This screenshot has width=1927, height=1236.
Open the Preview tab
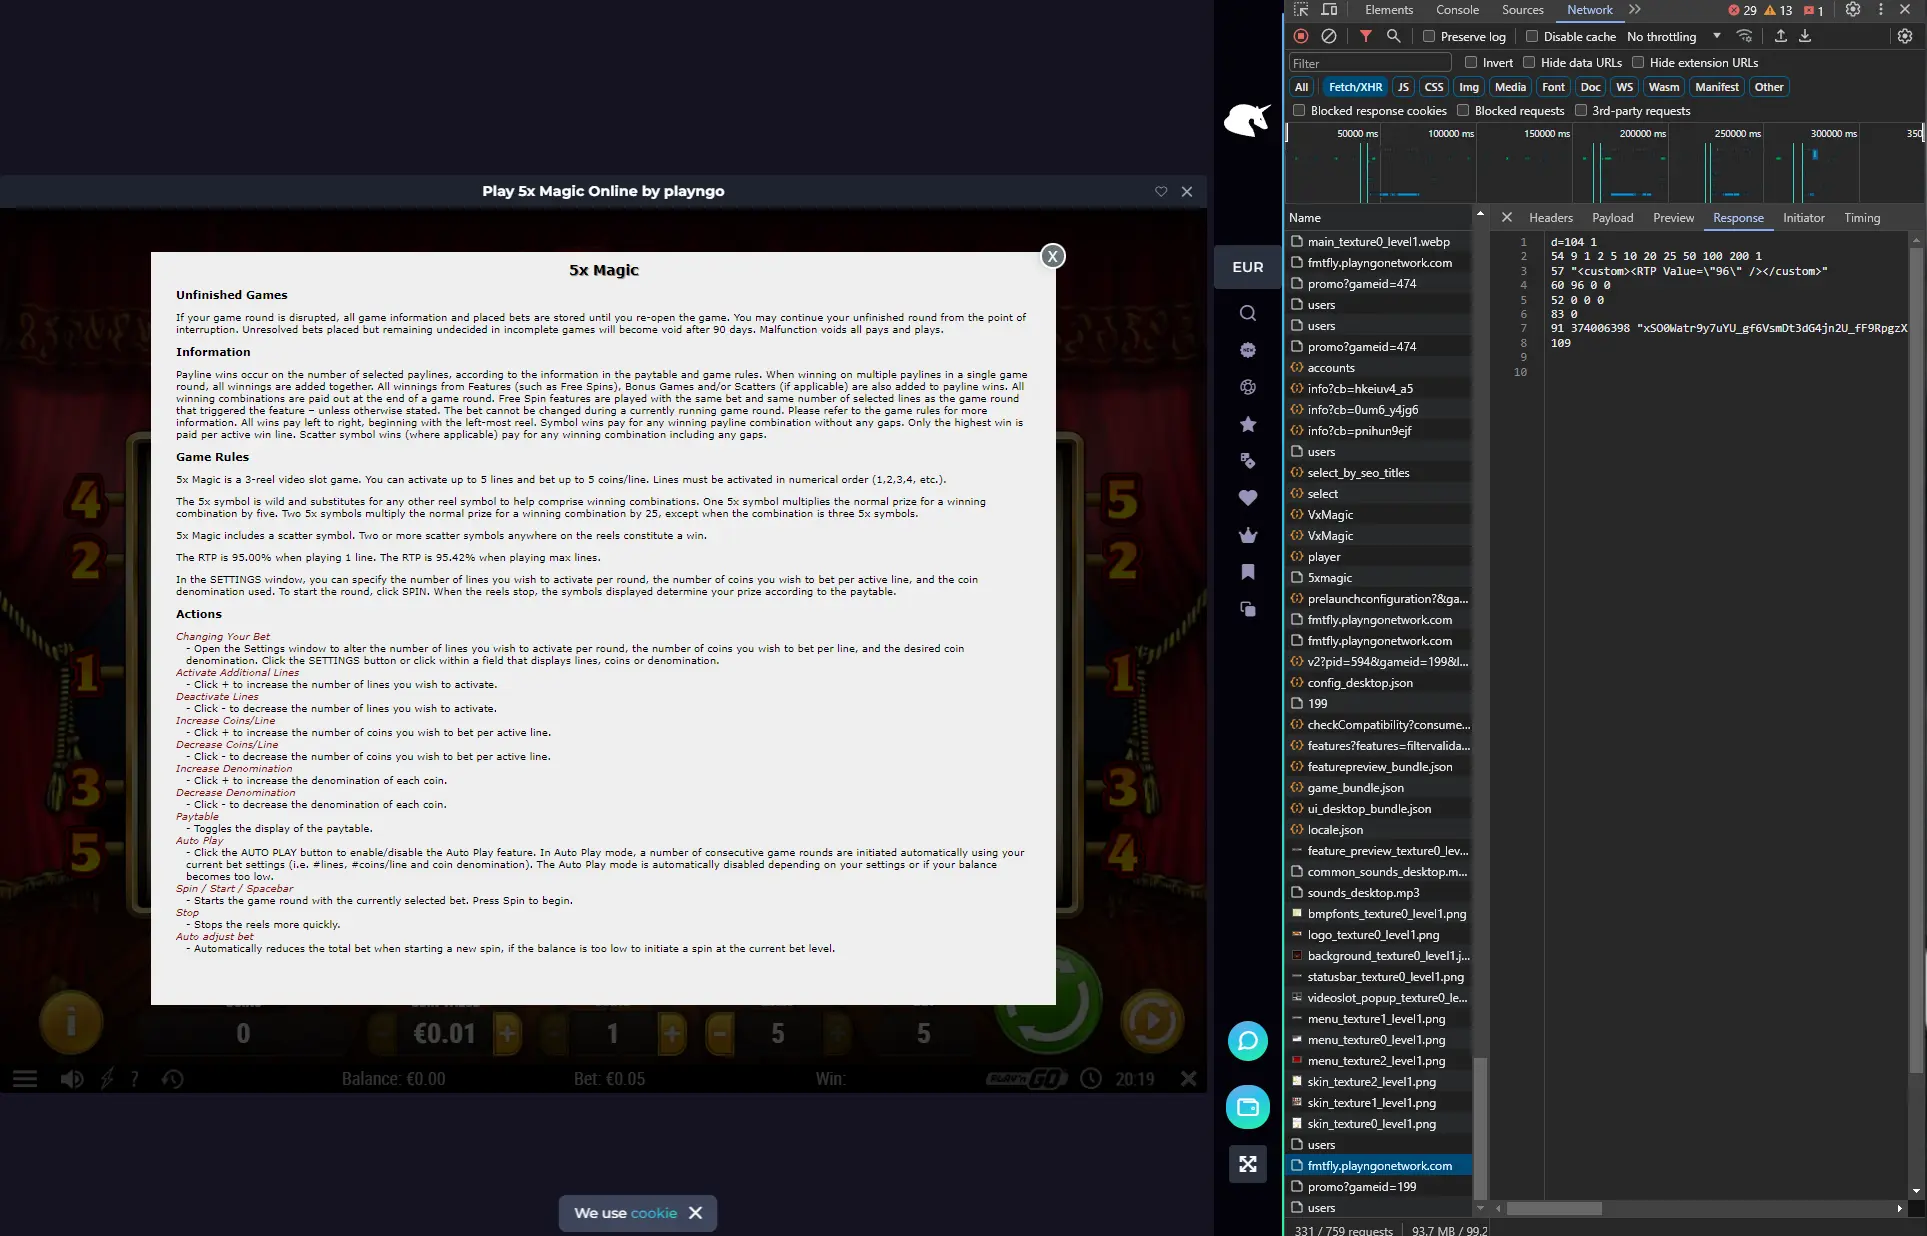(1673, 217)
